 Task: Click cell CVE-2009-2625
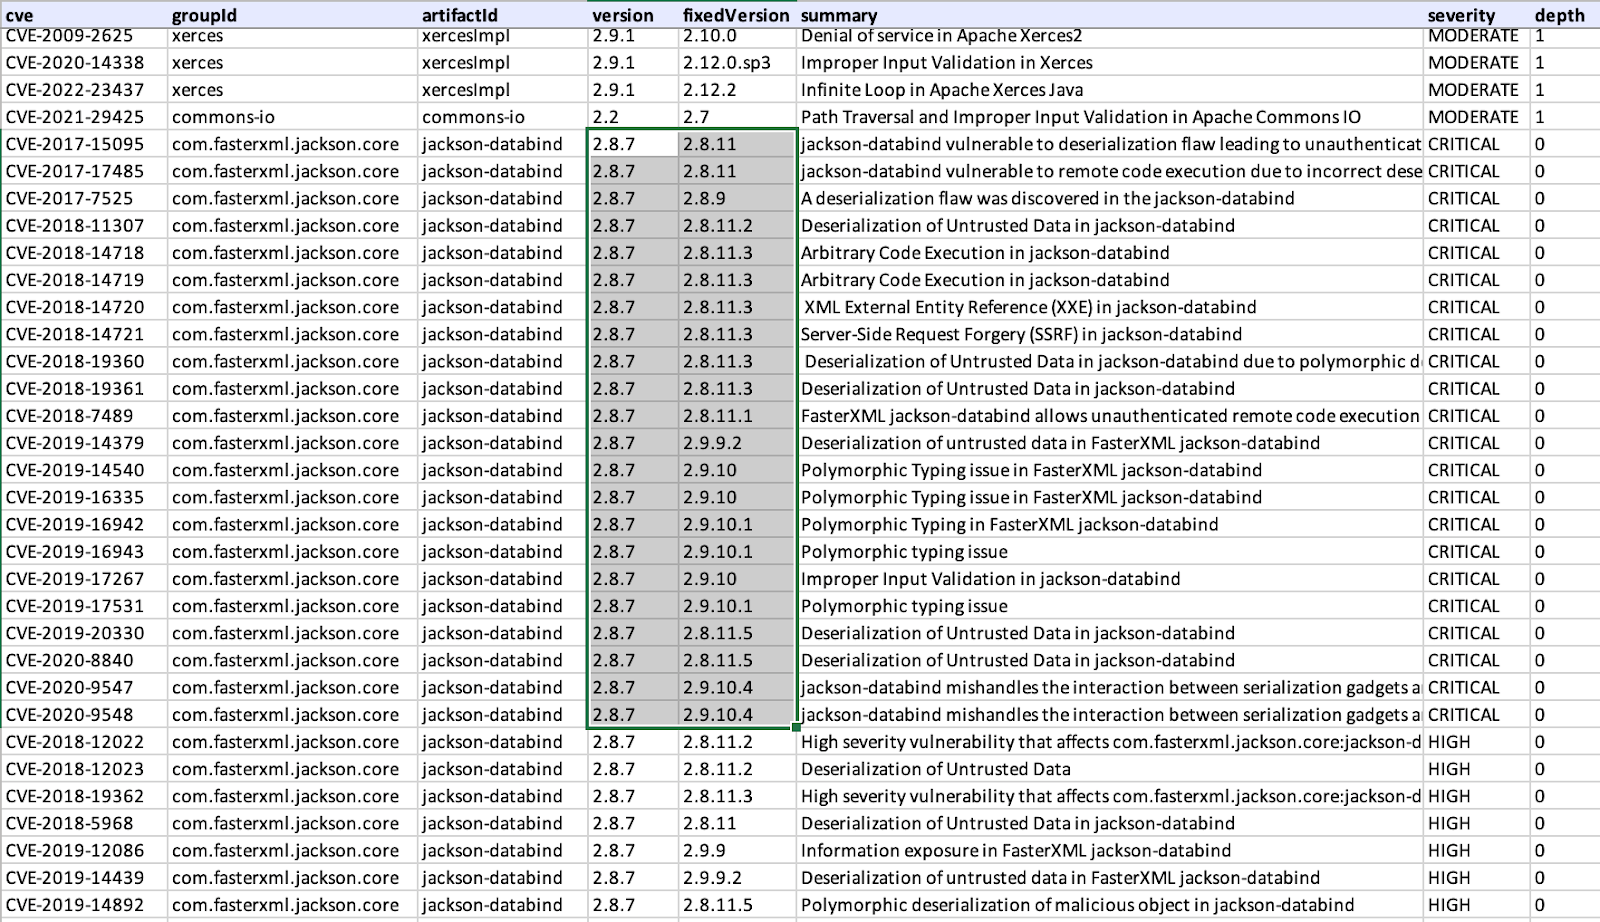click(84, 36)
